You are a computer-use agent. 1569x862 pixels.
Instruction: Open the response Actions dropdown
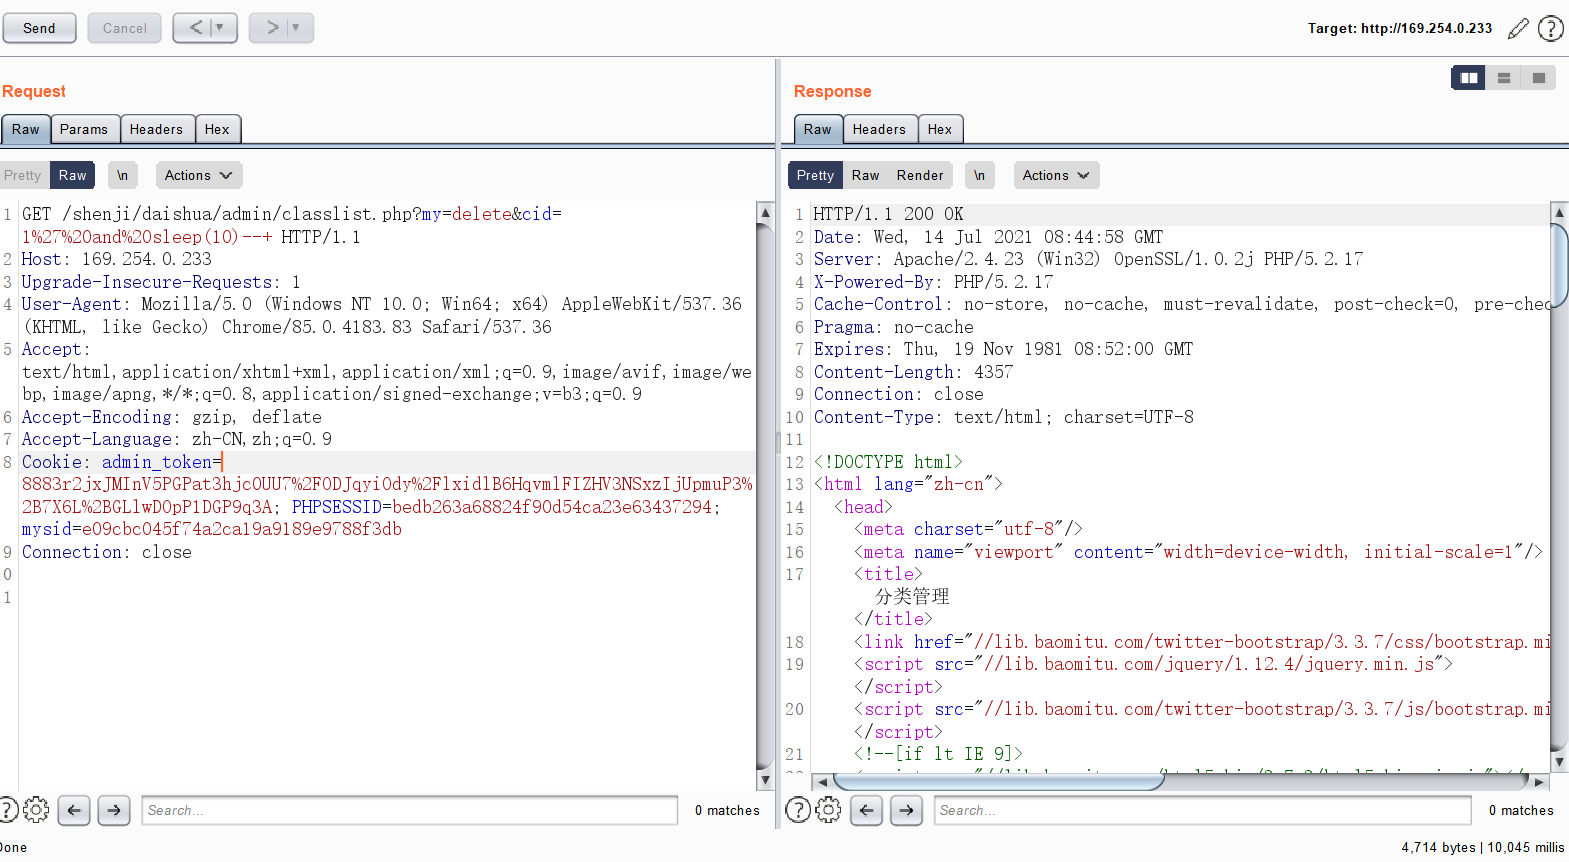[x=1056, y=175]
